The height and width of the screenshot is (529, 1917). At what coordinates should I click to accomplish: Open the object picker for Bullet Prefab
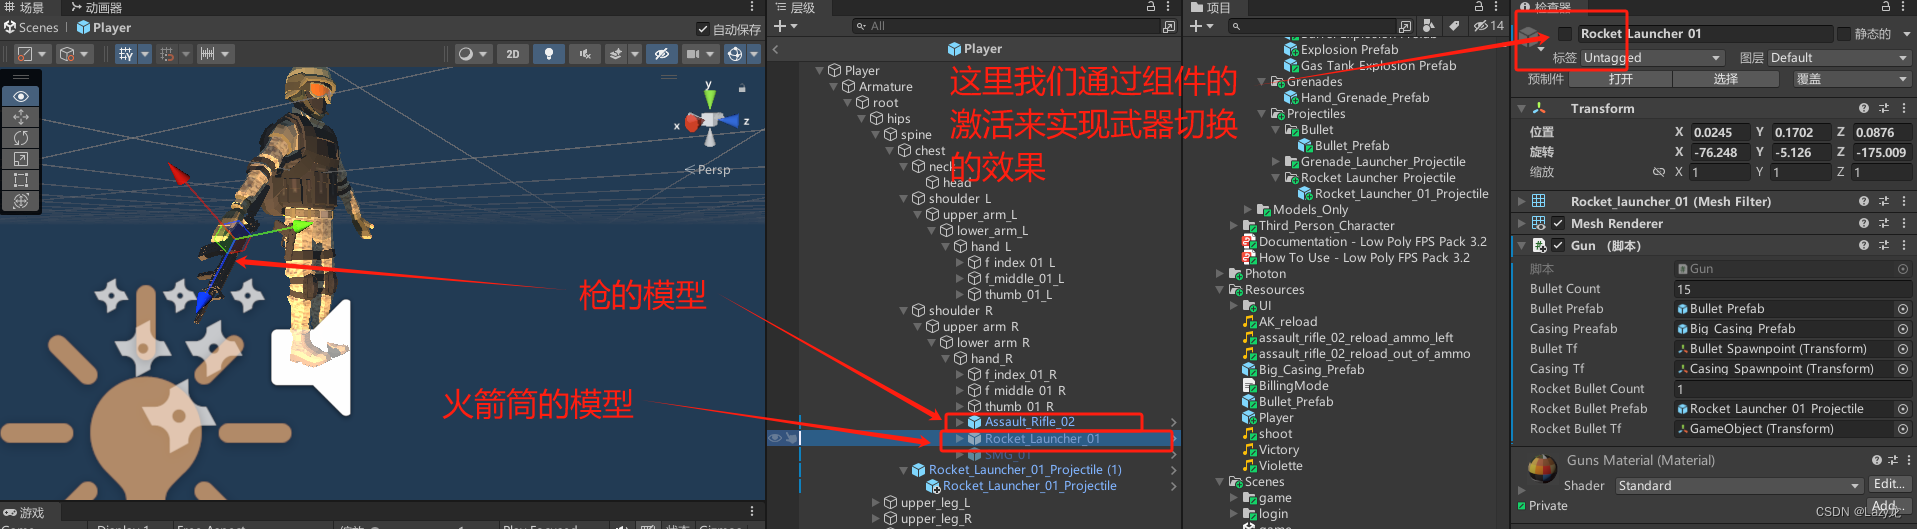(x=1902, y=309)
